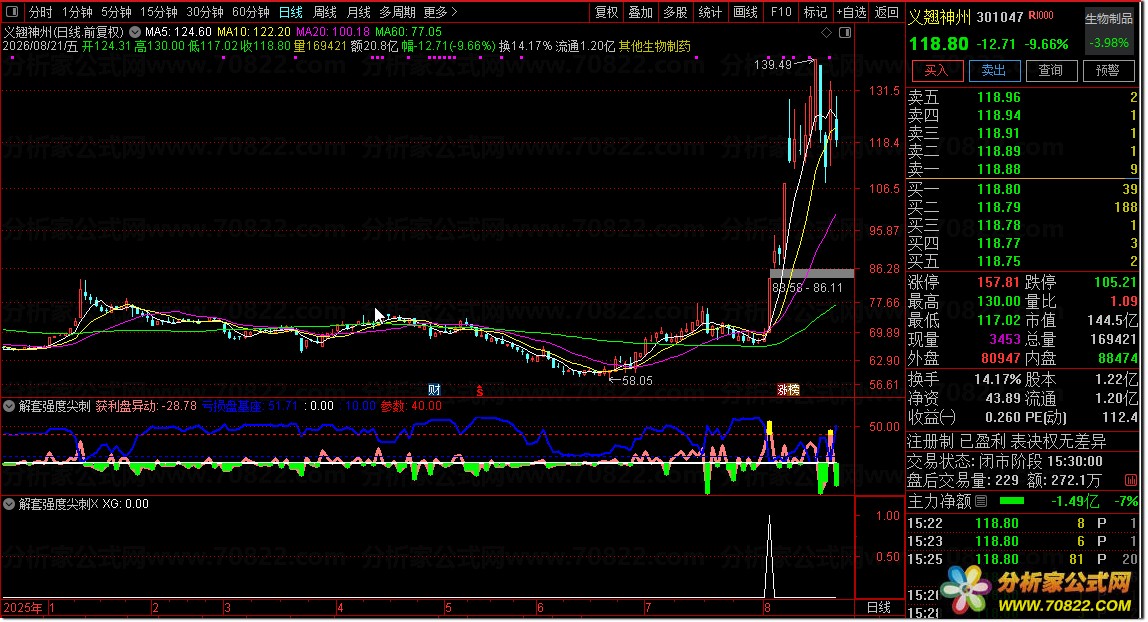The height and width of the screenshot is (622, 1148).
Task: Click the 日线 label below the price axis
Action: click(879, 608)
